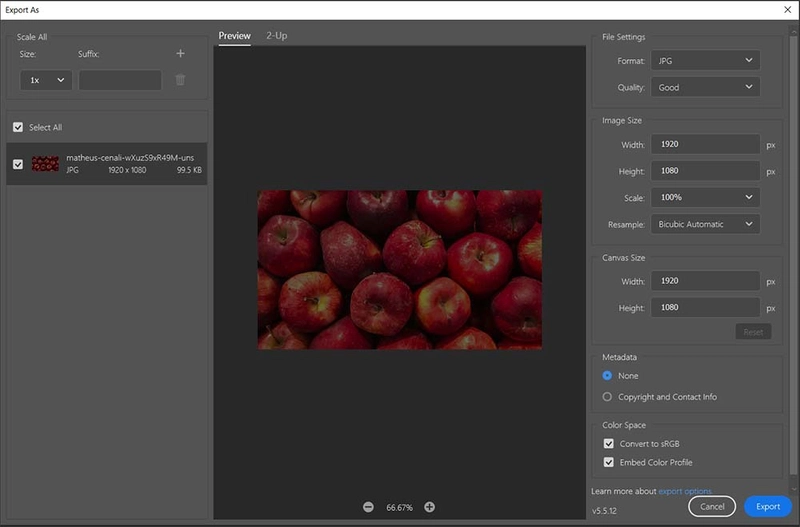
Task: Switch to the Preview tab
Action: [x=234, y=36]
